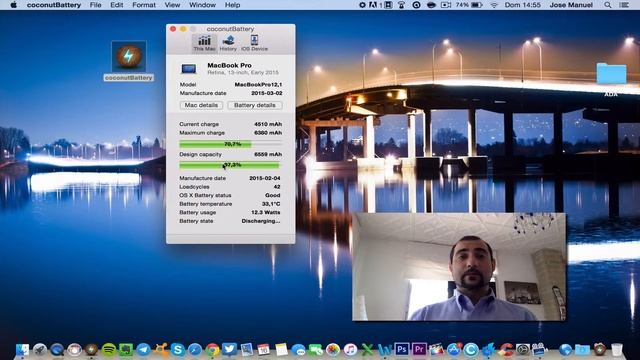Open the History tab in coconutBattery
The image size is (640, 360).
pos(228,43)
